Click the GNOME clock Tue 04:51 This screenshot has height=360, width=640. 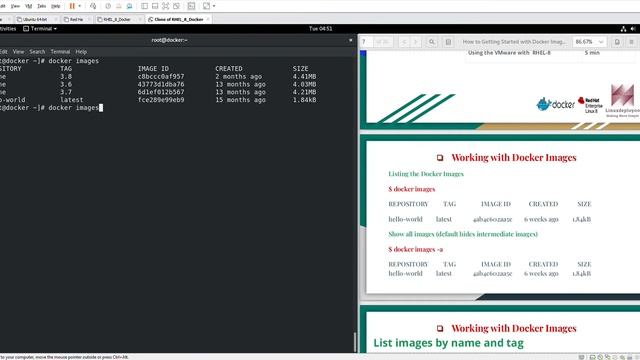[x=320, y=29]
